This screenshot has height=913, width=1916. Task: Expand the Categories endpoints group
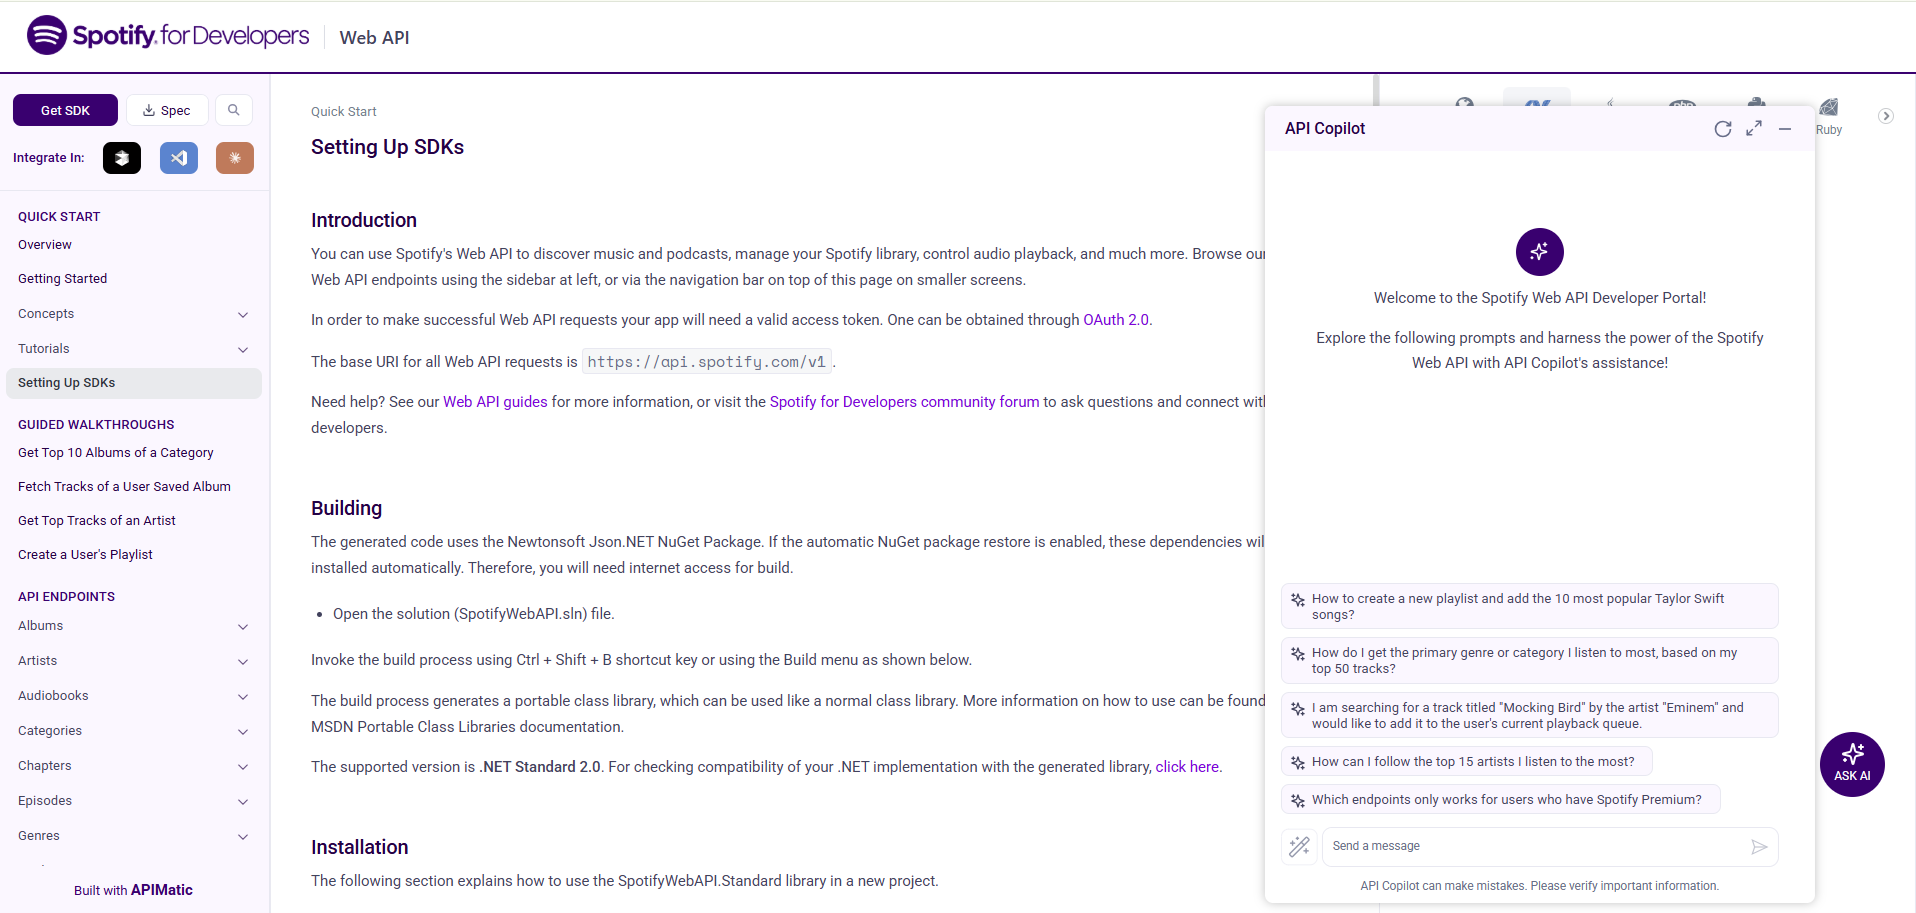(134, 731)
